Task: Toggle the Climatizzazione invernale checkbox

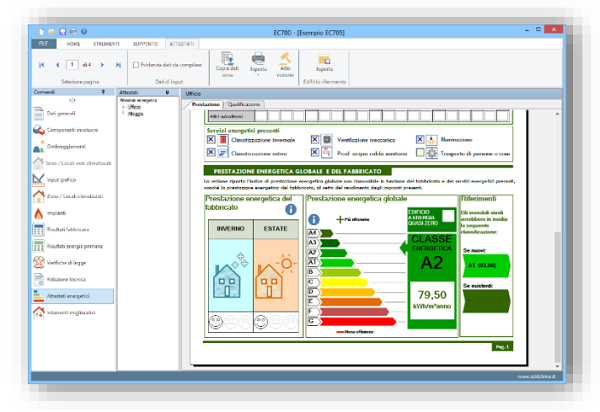Action: tap(210, 140)
